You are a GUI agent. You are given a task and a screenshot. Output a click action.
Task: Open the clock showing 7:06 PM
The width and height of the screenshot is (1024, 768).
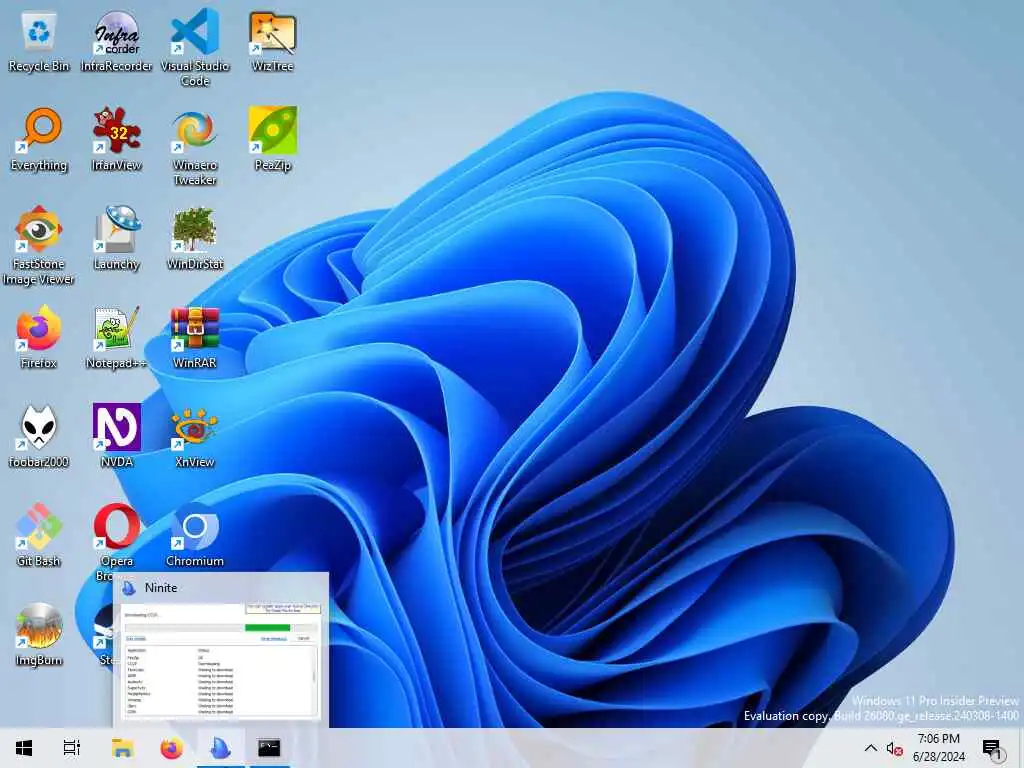coord(938,748)
